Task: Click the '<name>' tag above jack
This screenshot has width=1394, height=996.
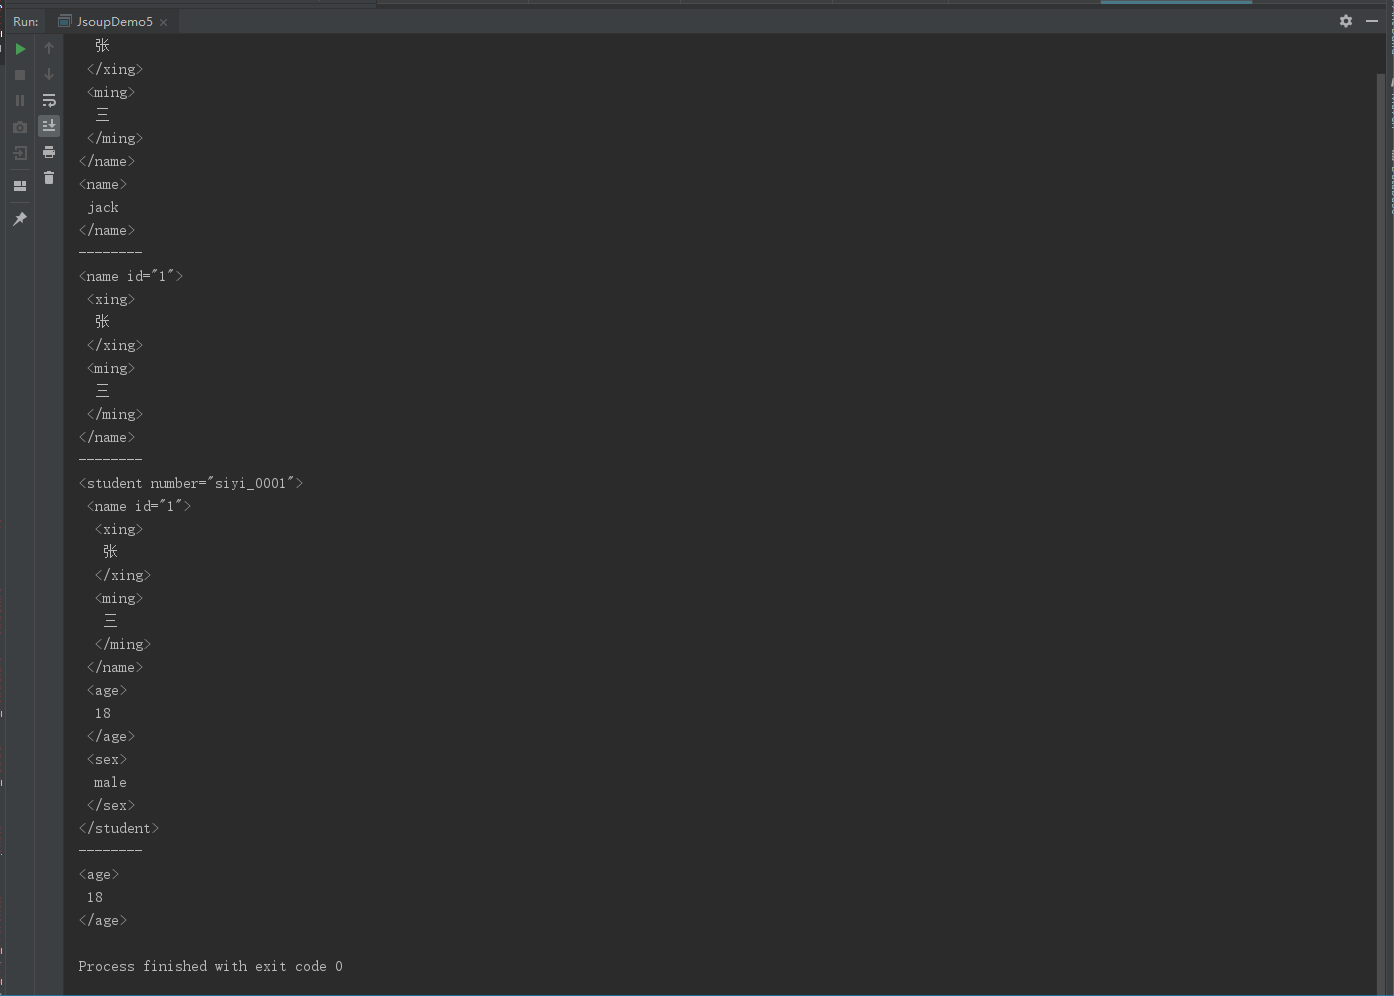Action: (x=103, y=184)
